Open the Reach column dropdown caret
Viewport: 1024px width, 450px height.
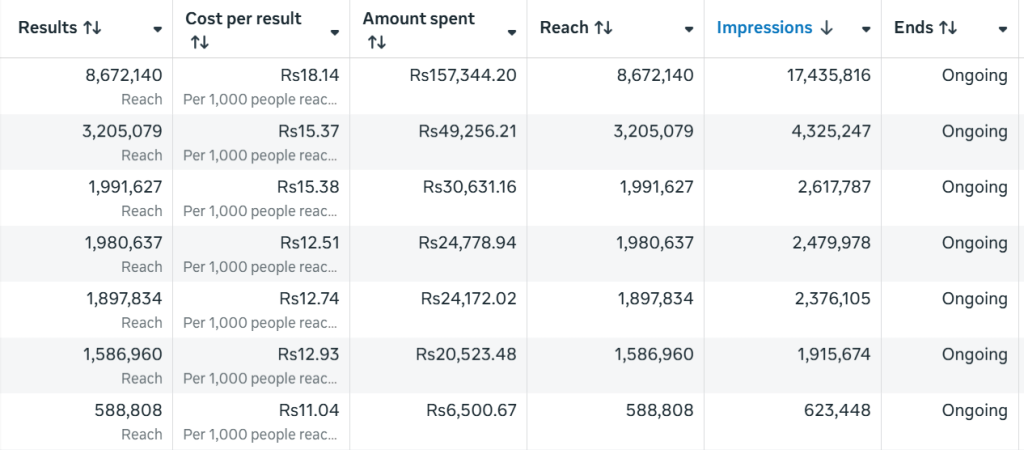click(689, 30)
